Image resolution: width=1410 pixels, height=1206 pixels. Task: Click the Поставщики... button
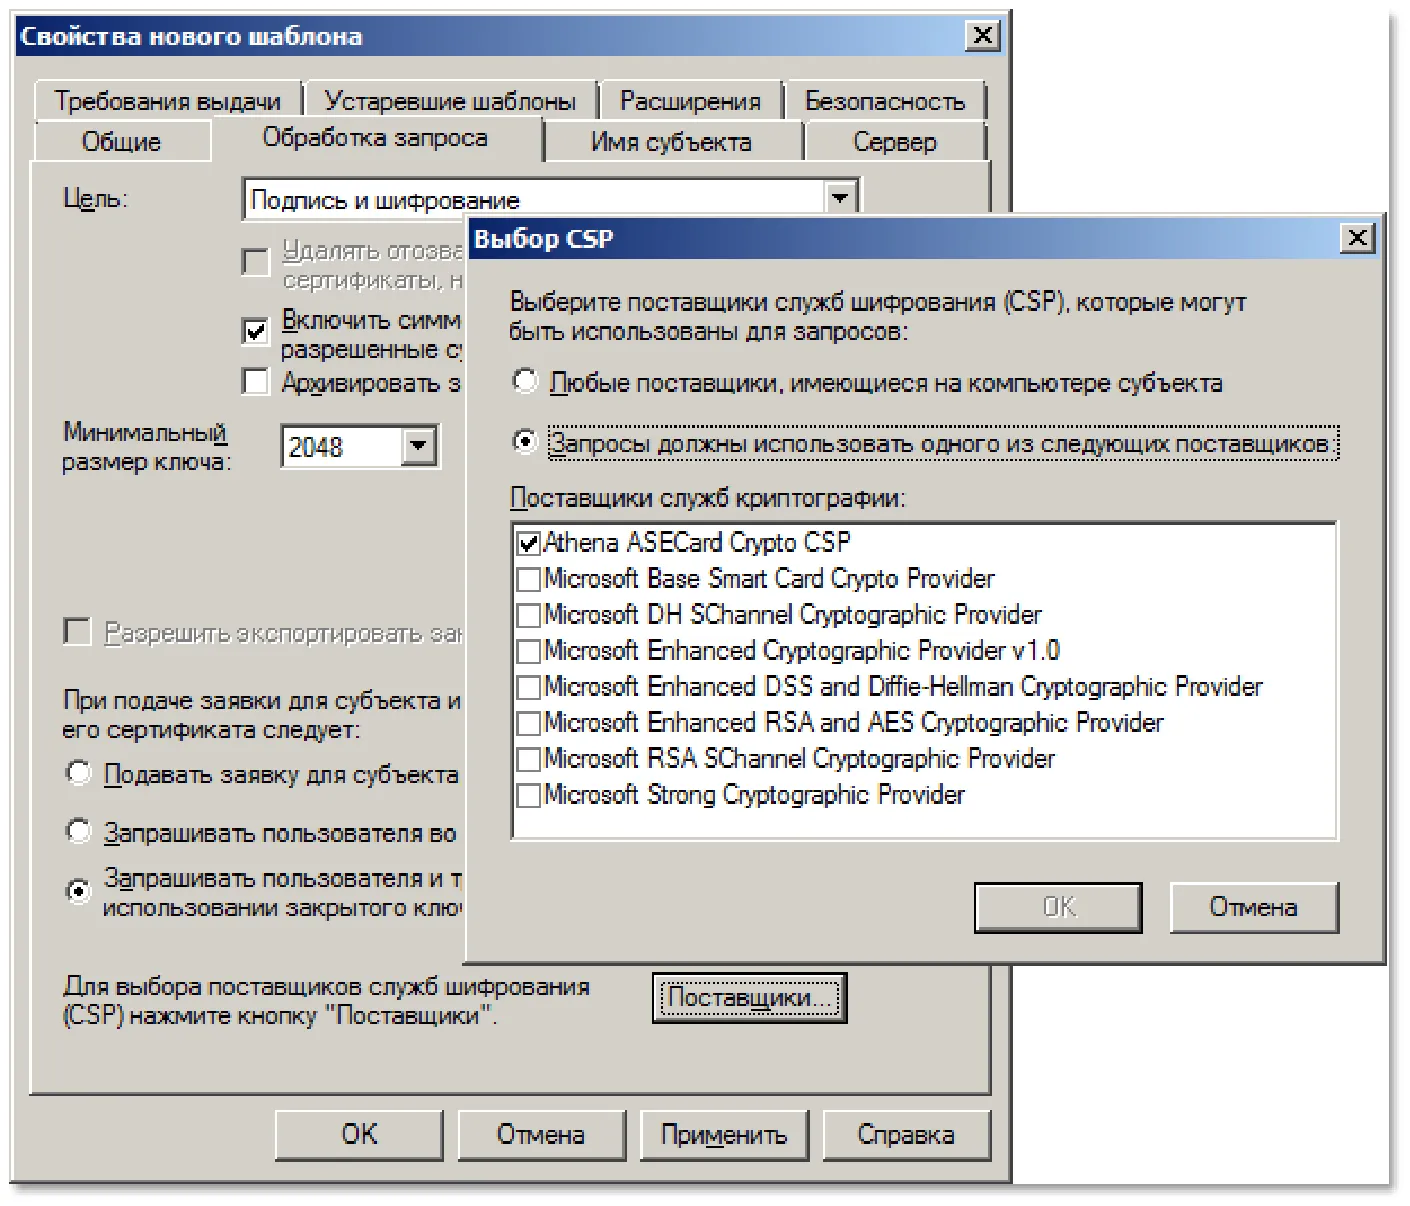point(749,998)
